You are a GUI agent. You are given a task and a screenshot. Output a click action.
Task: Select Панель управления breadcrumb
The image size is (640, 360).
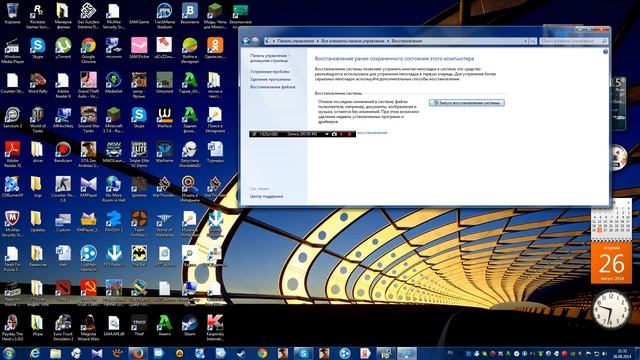click(x=296, y=41)
